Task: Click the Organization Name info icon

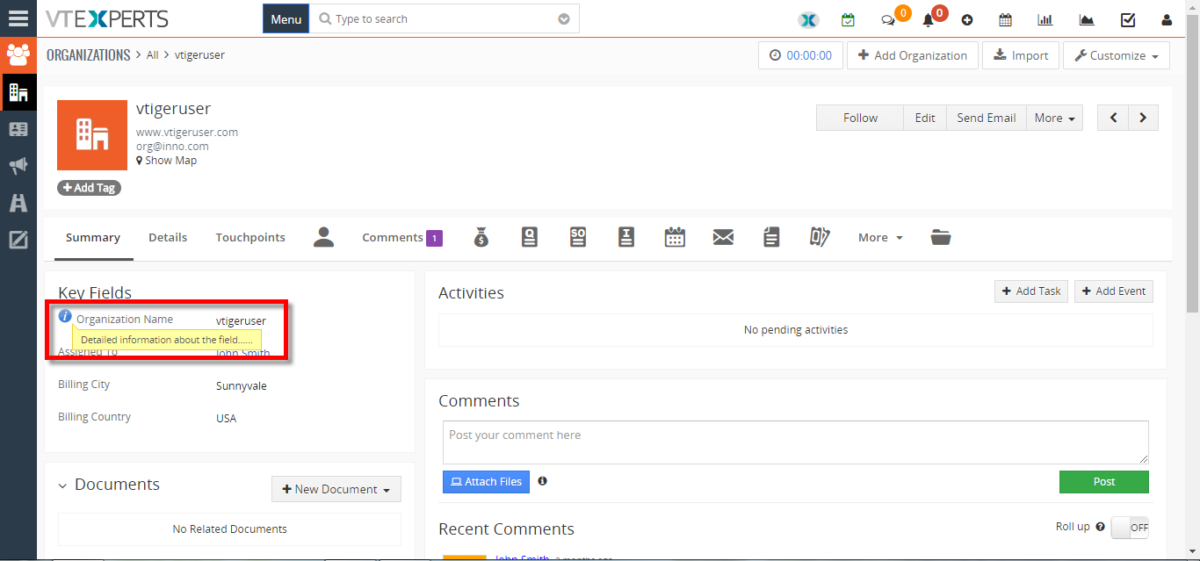Action: tap(65, 316)
